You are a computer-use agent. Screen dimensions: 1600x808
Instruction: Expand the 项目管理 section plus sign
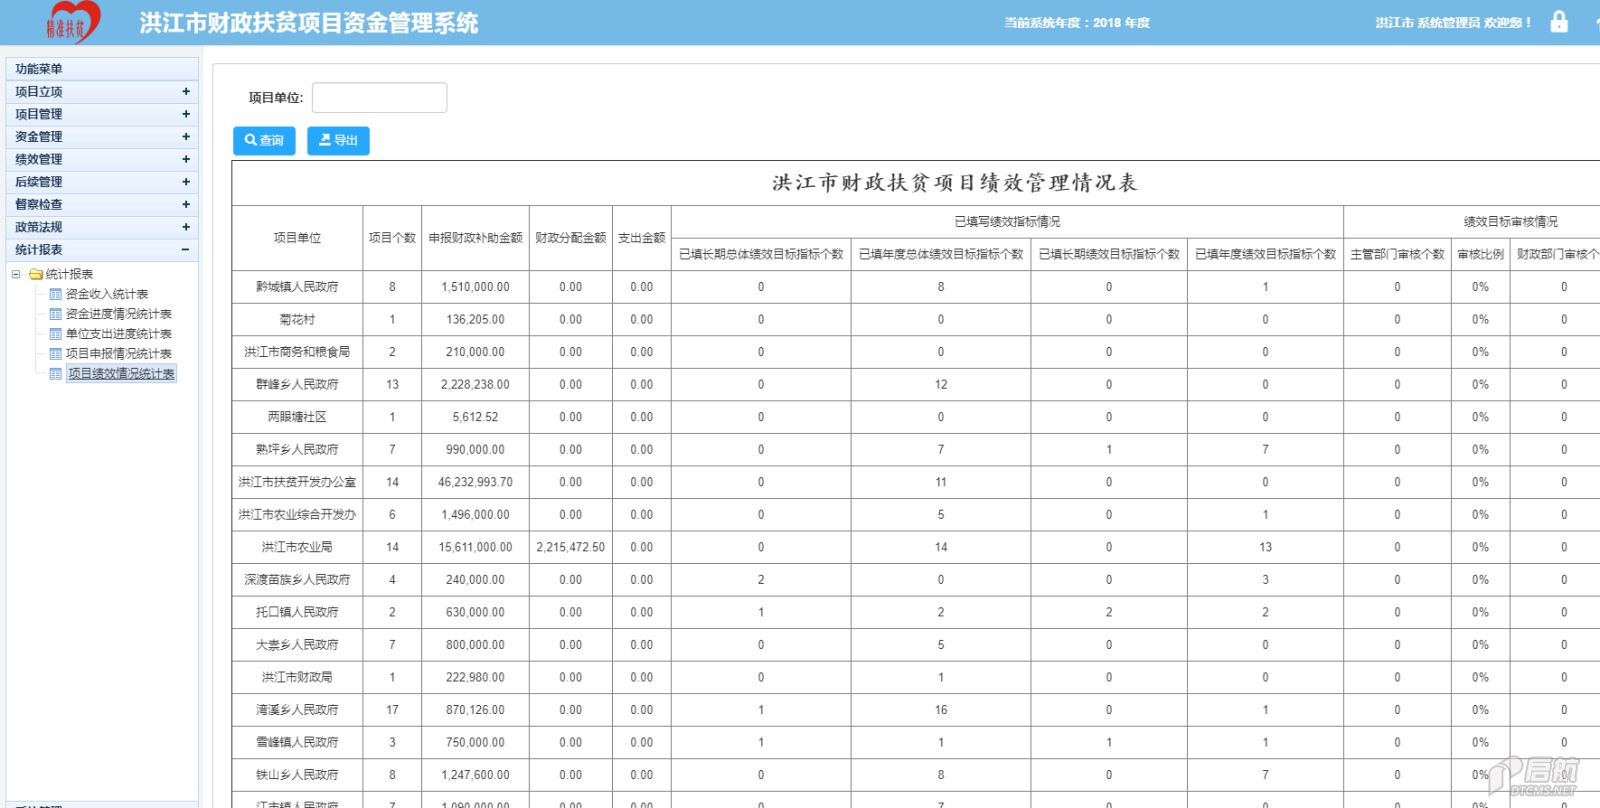(x=186, y=114)
